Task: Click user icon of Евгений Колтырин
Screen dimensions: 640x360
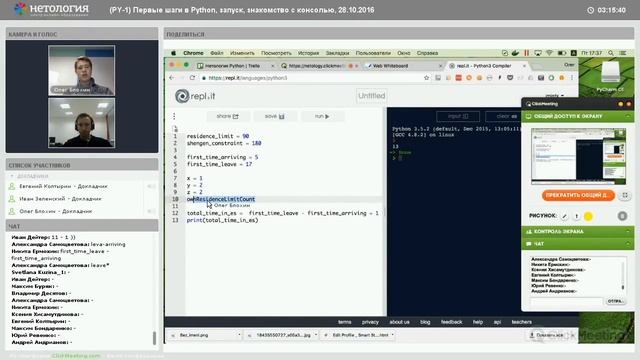Action: point(12,186)
